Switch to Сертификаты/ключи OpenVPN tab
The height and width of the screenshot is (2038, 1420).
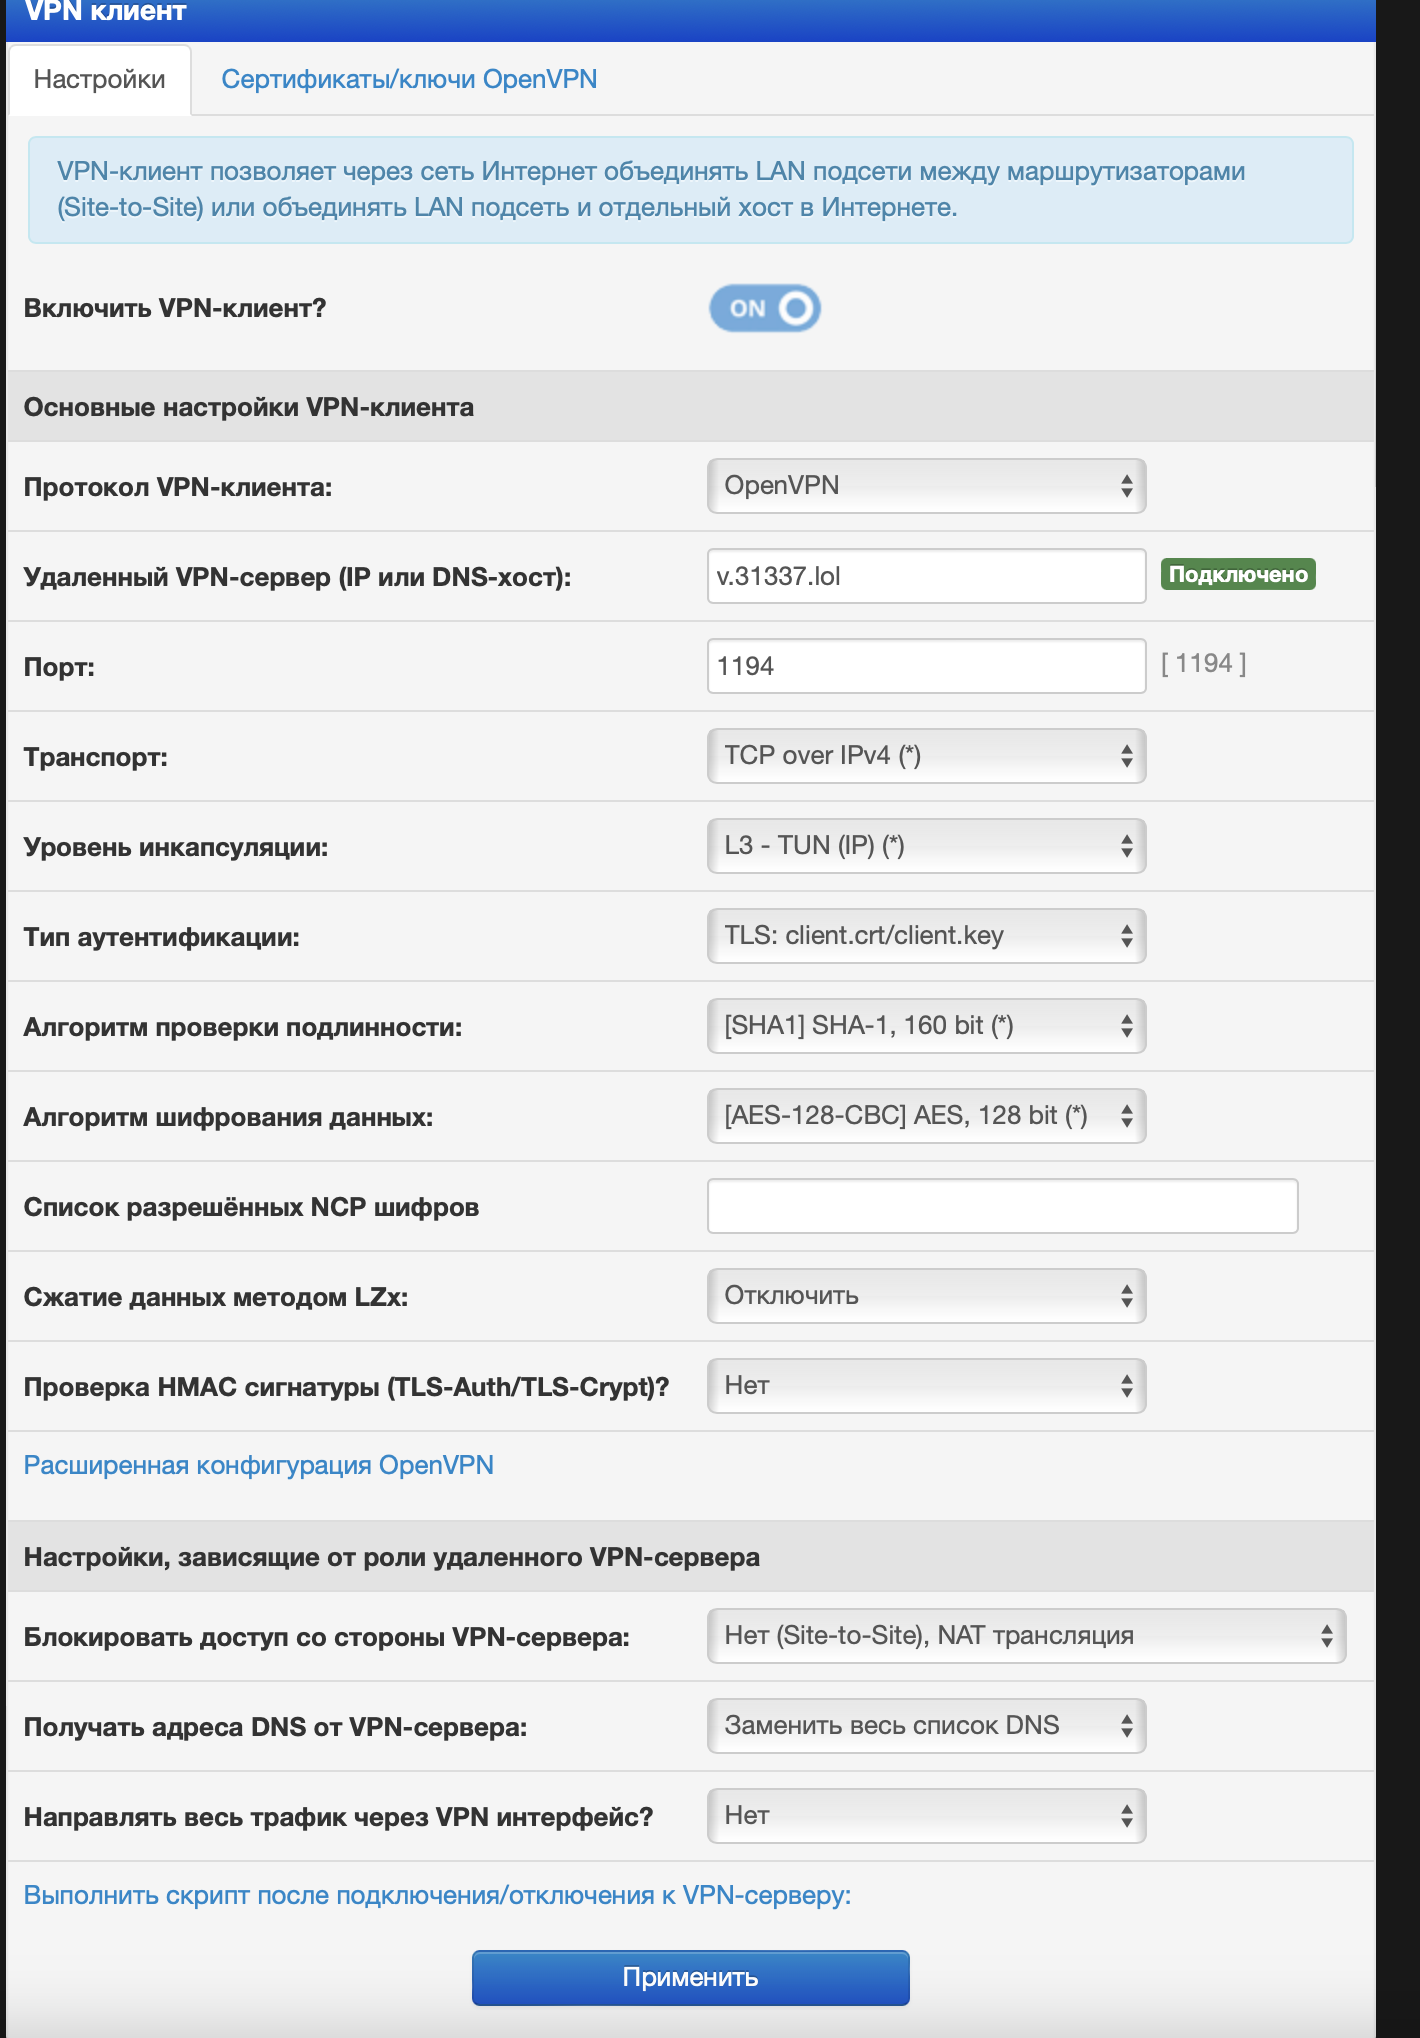click(409, 79)
